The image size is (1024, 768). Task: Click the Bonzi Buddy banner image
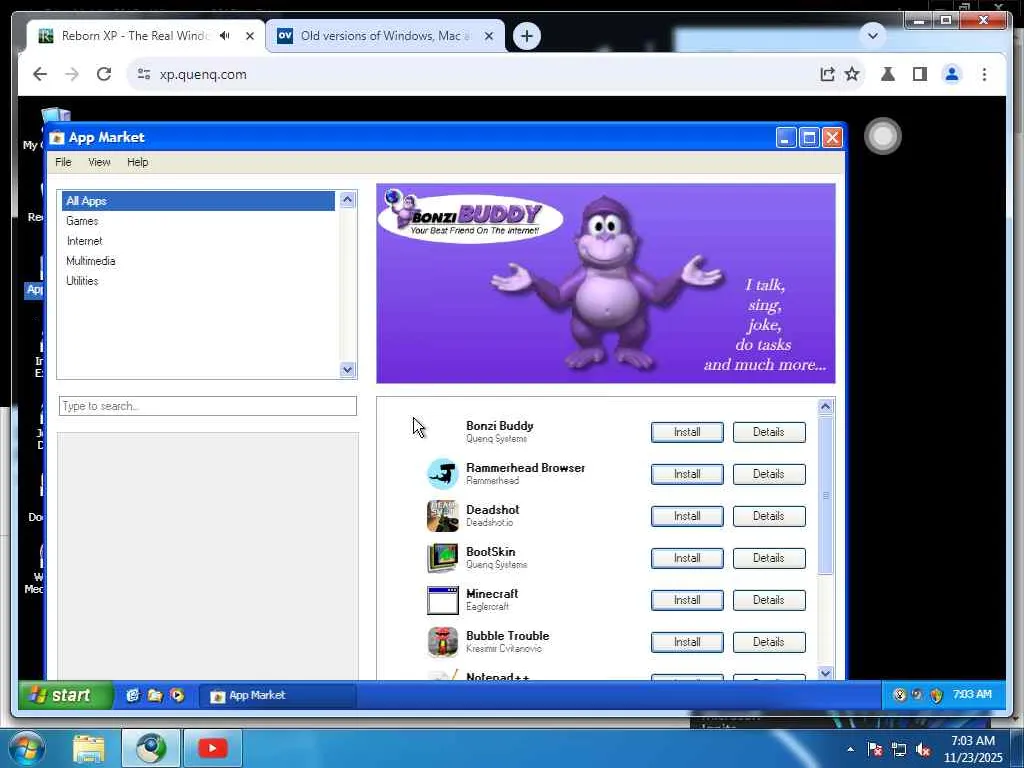click(605, 283)
